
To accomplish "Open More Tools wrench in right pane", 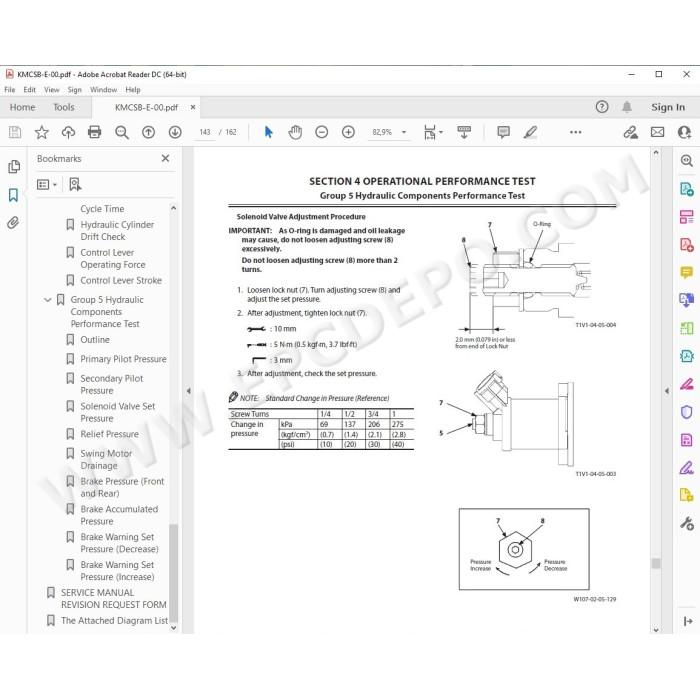I will pyautogui.click(x=687, y=523).
